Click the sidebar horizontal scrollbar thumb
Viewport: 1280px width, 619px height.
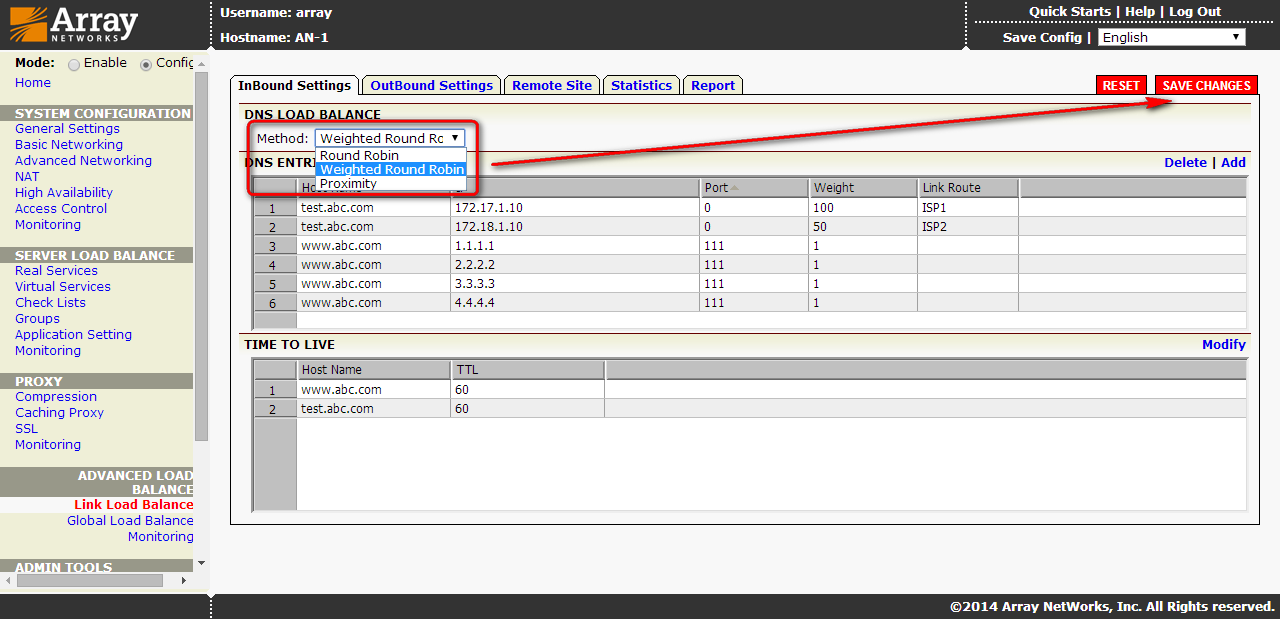point(89,580)
